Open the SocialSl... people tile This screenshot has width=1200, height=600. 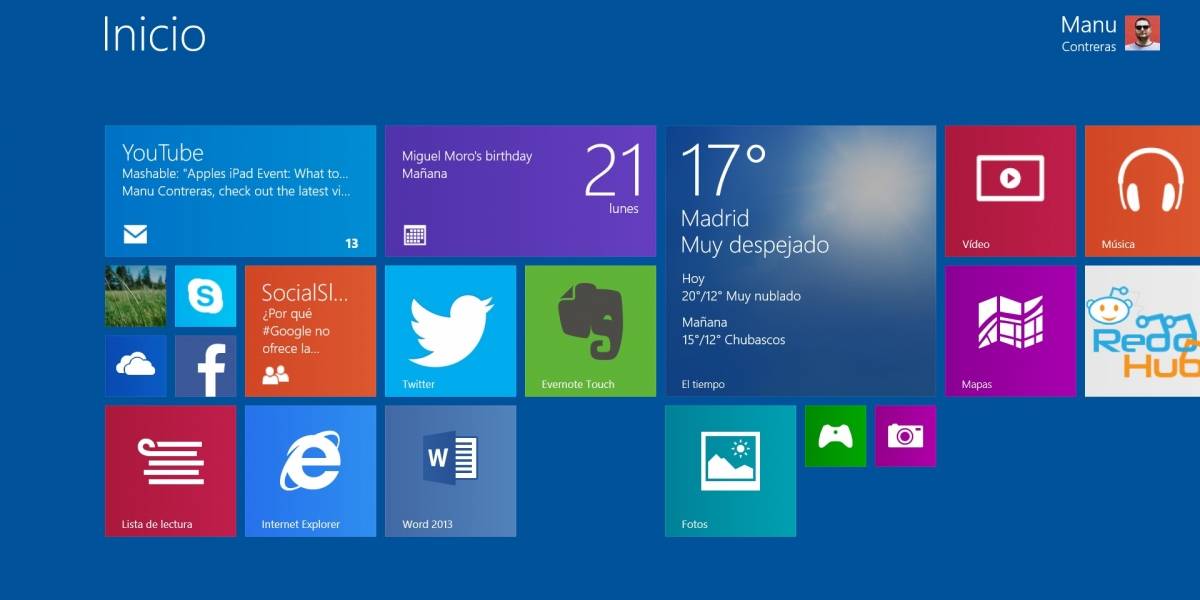[x=310, y=331]
